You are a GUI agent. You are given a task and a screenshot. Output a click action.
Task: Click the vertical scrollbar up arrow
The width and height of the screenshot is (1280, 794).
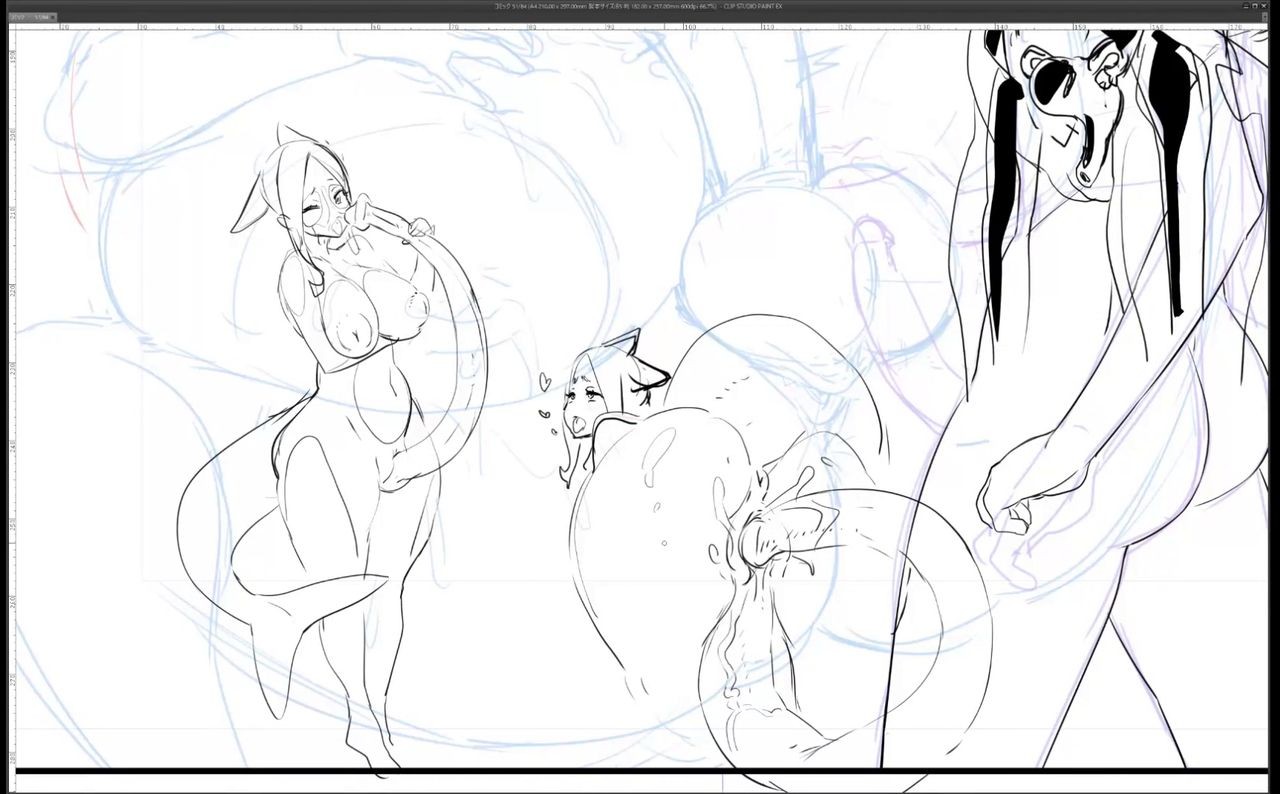[1265, 17]
